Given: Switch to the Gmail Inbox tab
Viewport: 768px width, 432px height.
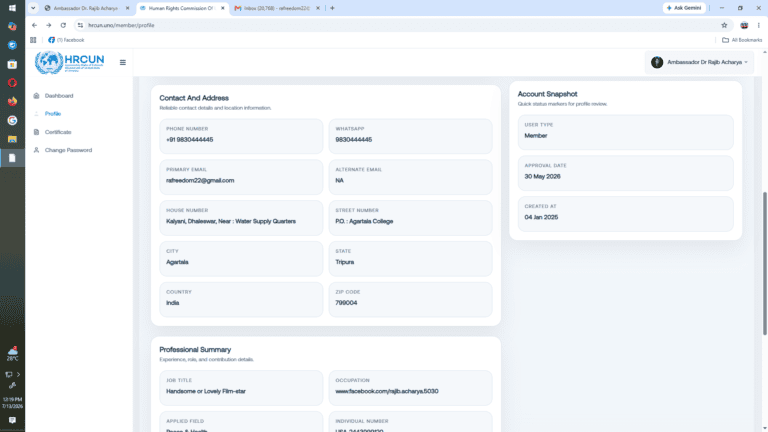Looking at the screenshot, I should click(x=276, y=8).
